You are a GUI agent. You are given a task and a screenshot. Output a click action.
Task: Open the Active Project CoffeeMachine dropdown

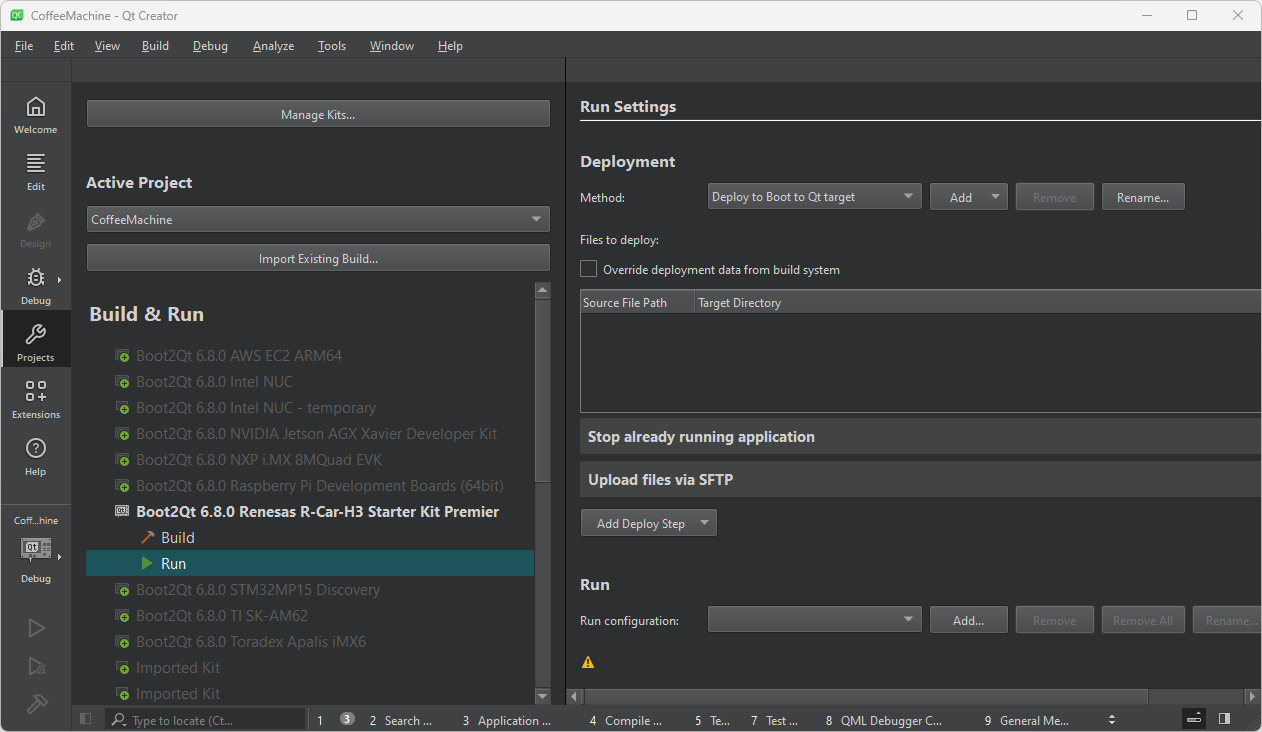[x=318, y=219]
